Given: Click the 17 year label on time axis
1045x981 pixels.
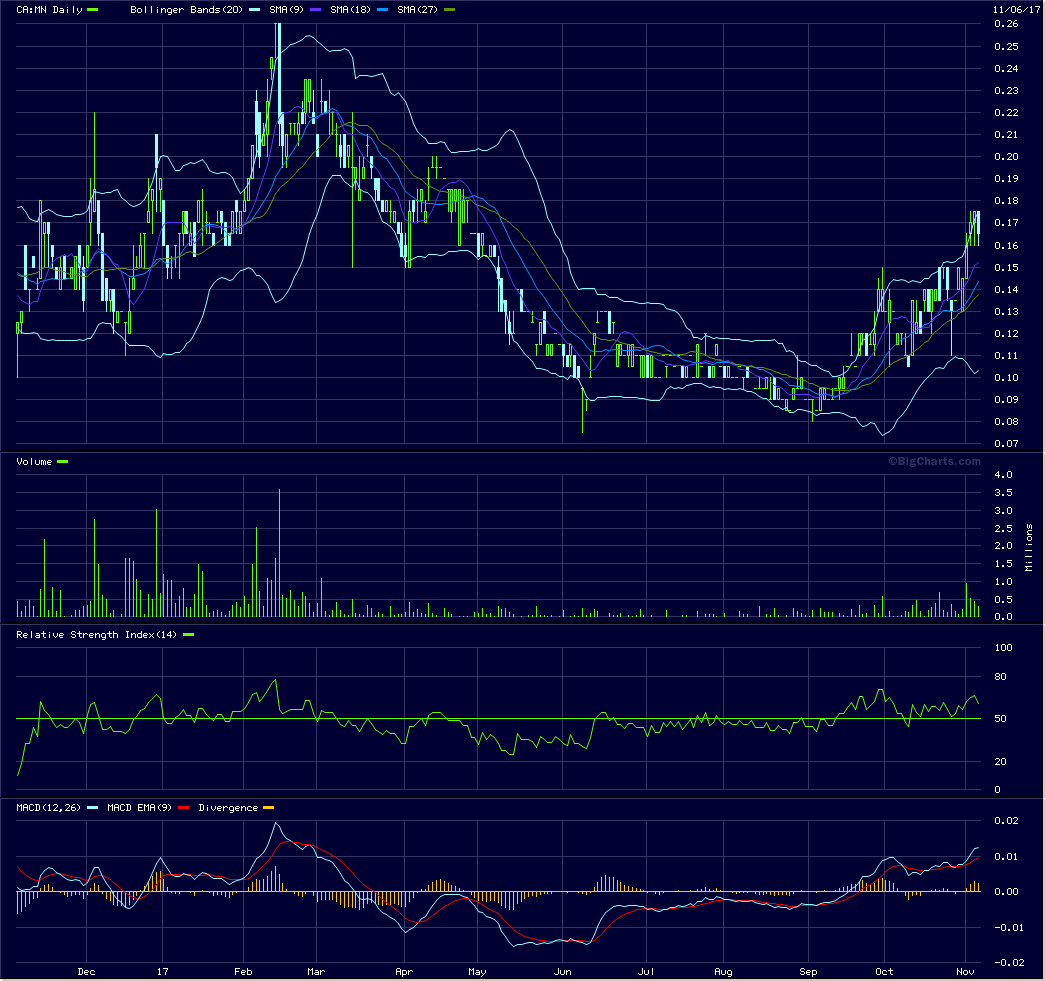Looking at the screenshot, I should tap(163, 972).
